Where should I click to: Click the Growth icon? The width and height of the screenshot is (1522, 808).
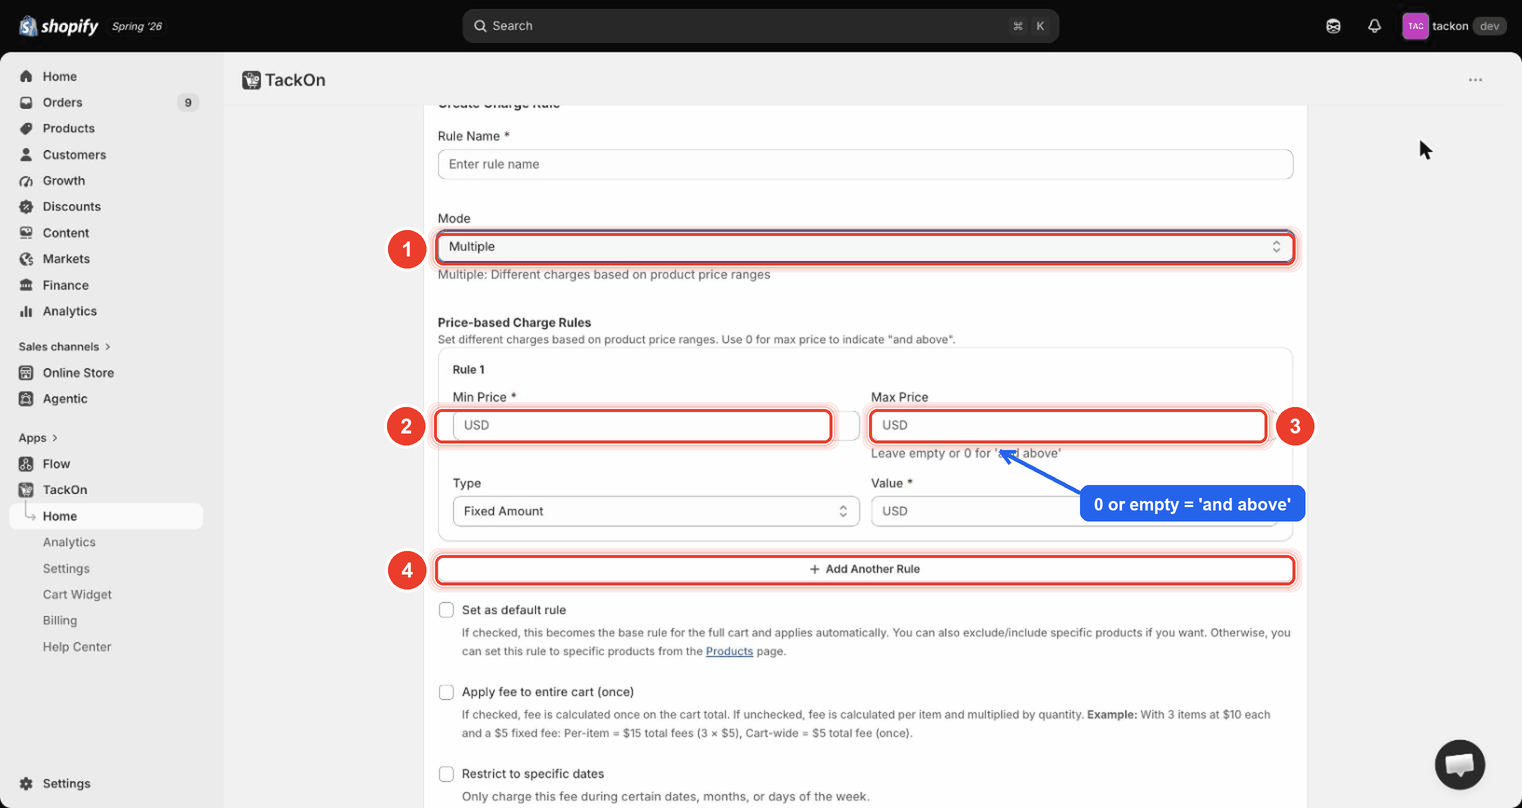tap(26, 181)
